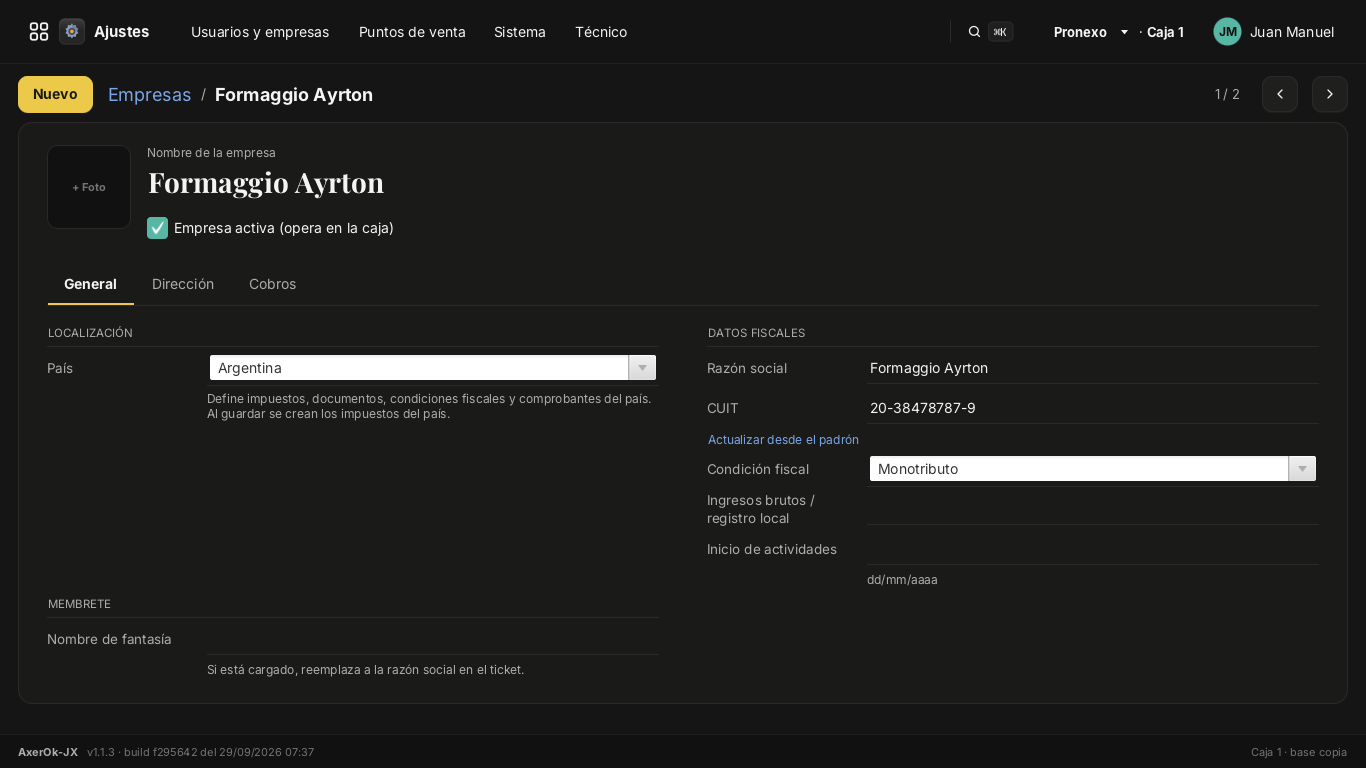Open the apps grid launcher icon
Image resolution: width=1366 pixels, height=768 pixels.
[x=39, y=32]
